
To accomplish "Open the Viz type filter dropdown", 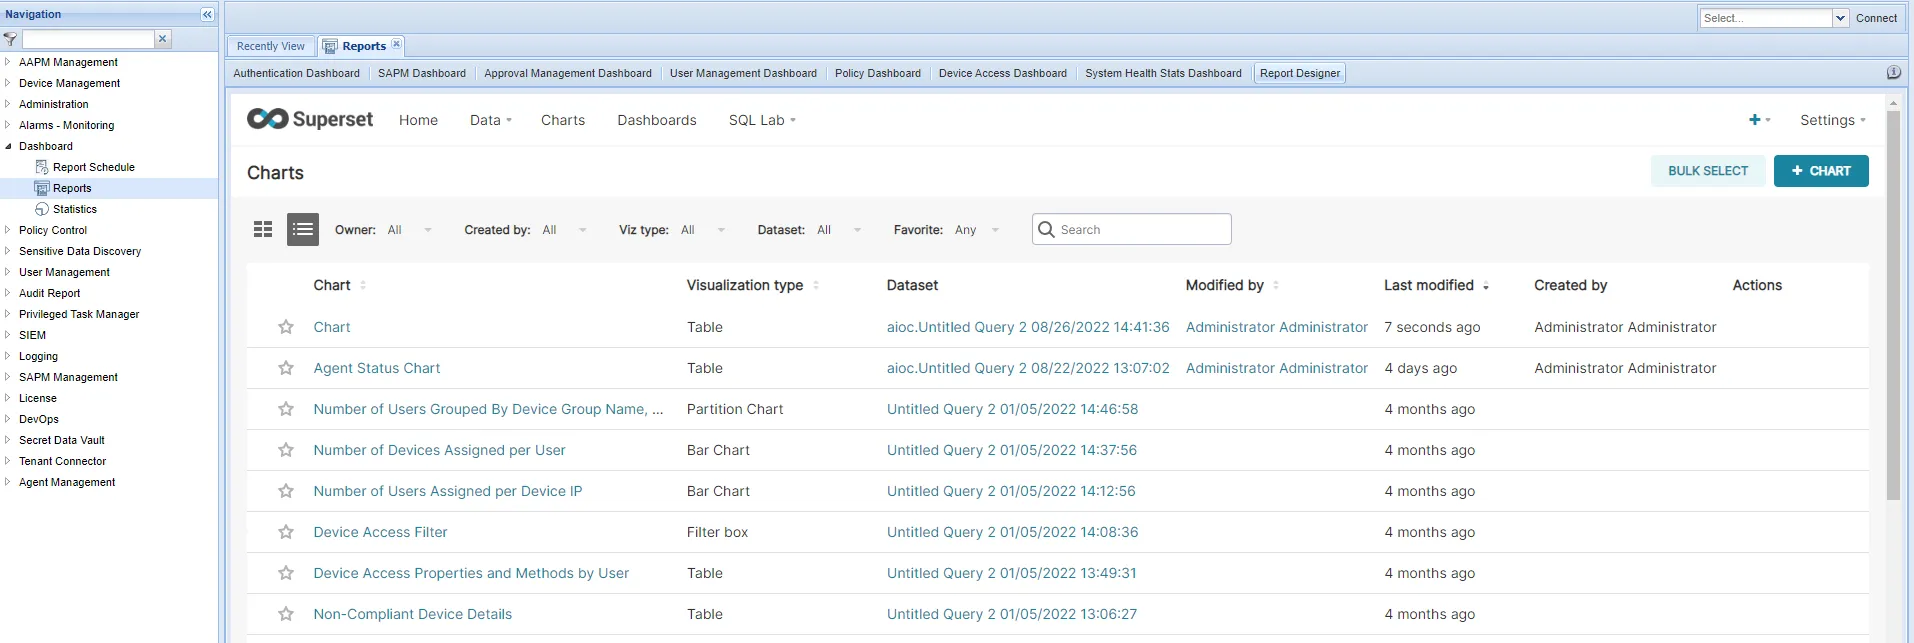I will [x=703, y=230].
